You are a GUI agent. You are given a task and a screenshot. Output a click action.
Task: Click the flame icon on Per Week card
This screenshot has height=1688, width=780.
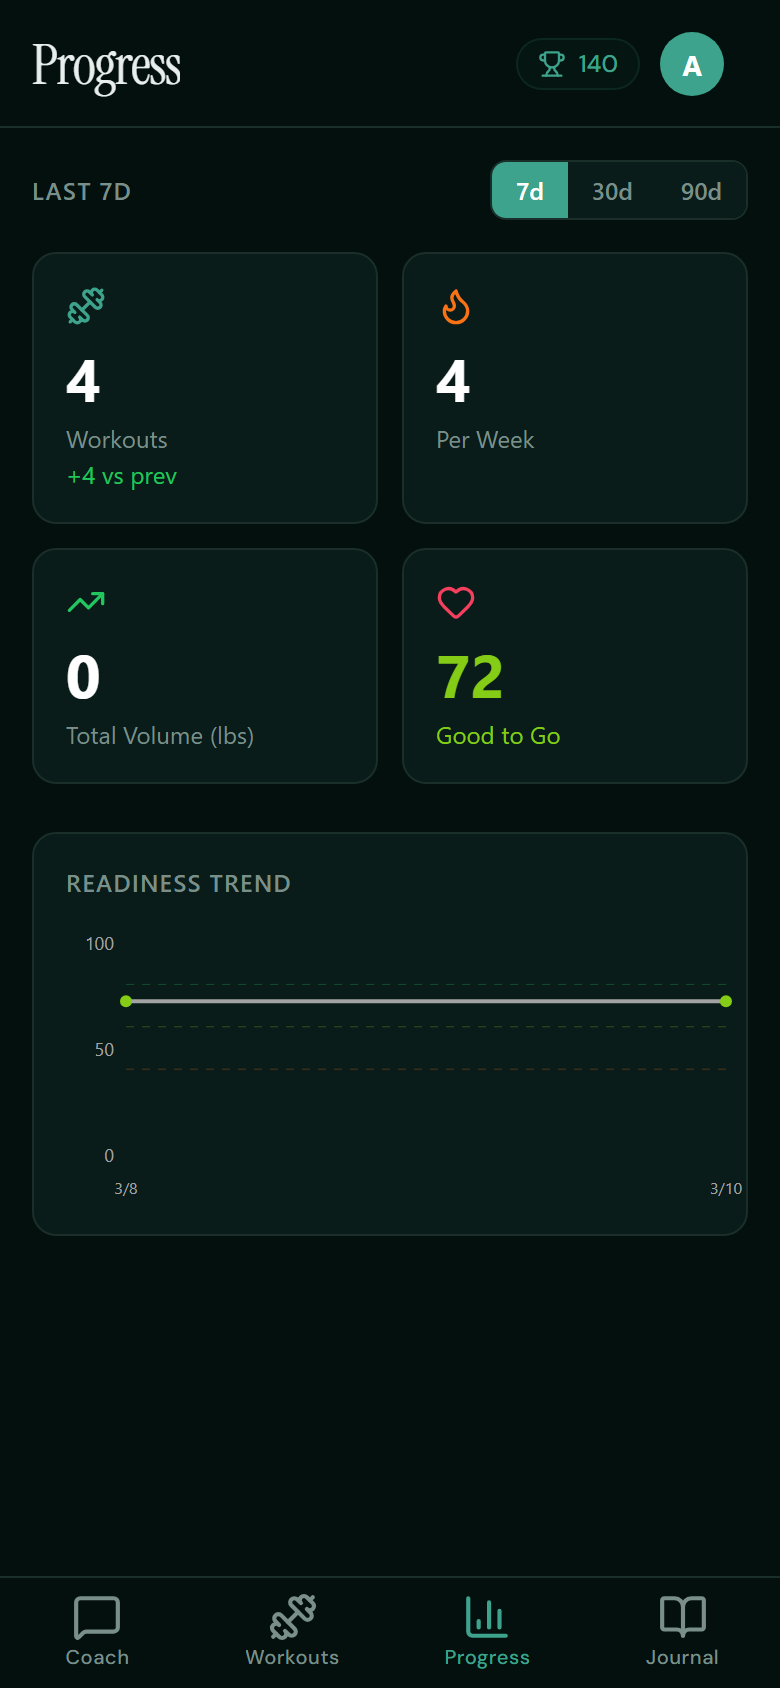455,307
